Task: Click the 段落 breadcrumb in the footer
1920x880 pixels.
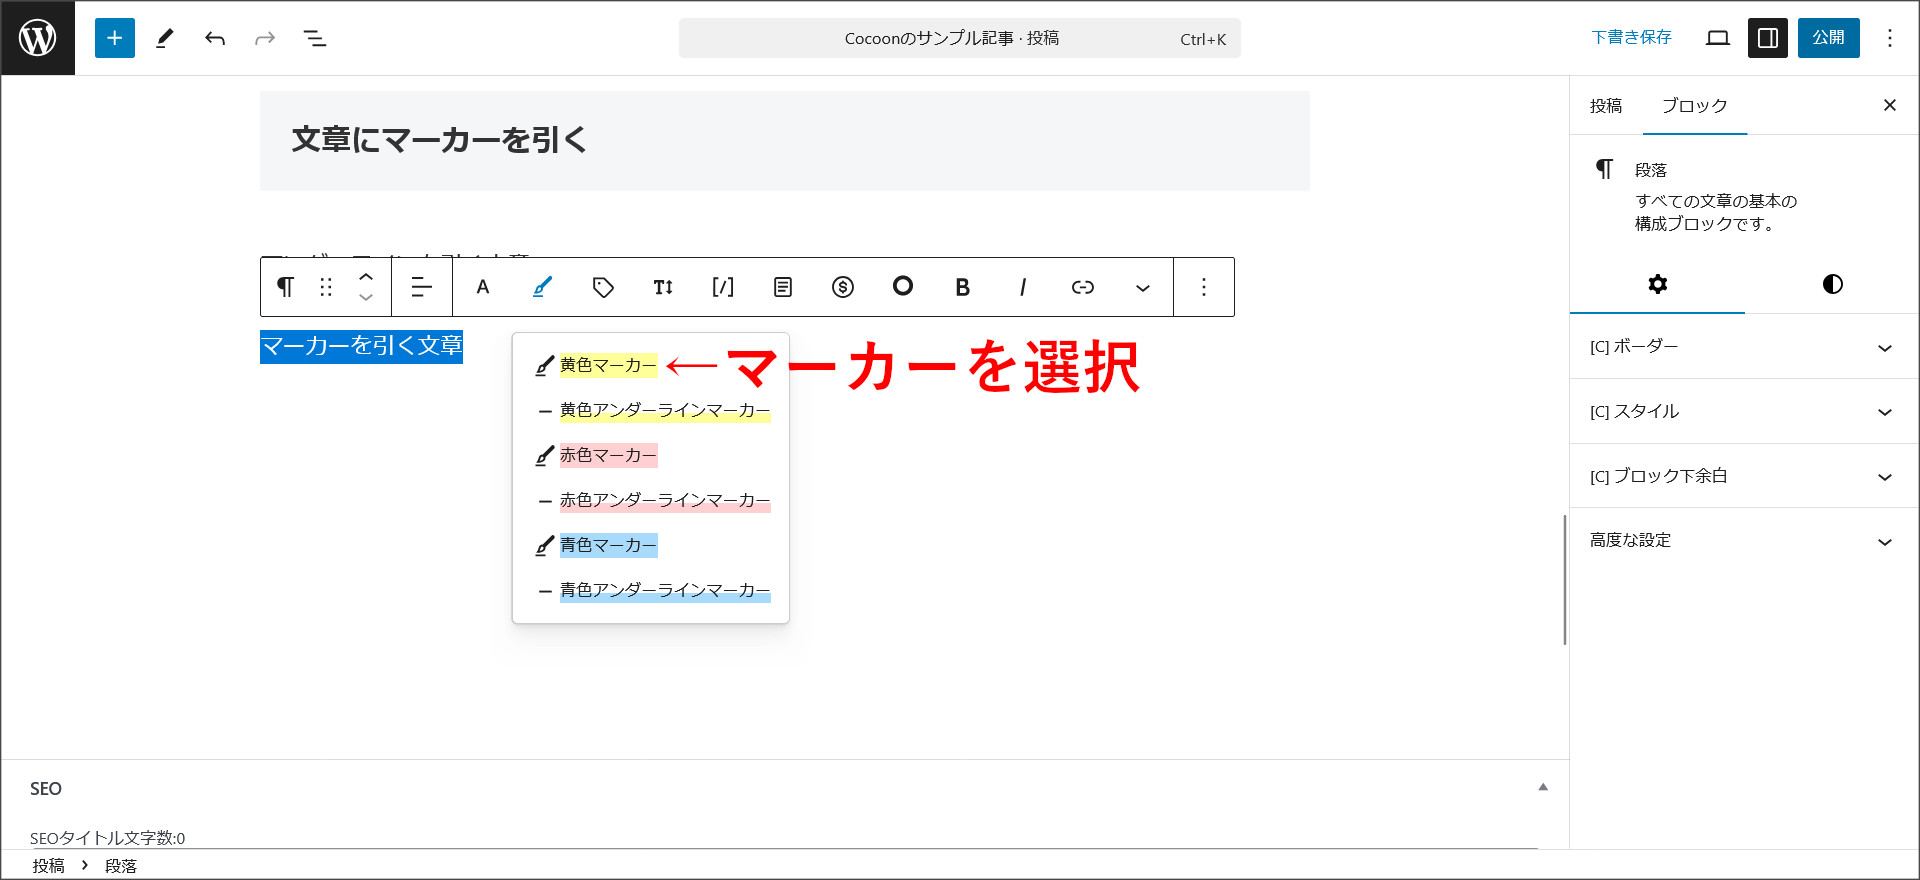Action: click(x=121, y=866)
